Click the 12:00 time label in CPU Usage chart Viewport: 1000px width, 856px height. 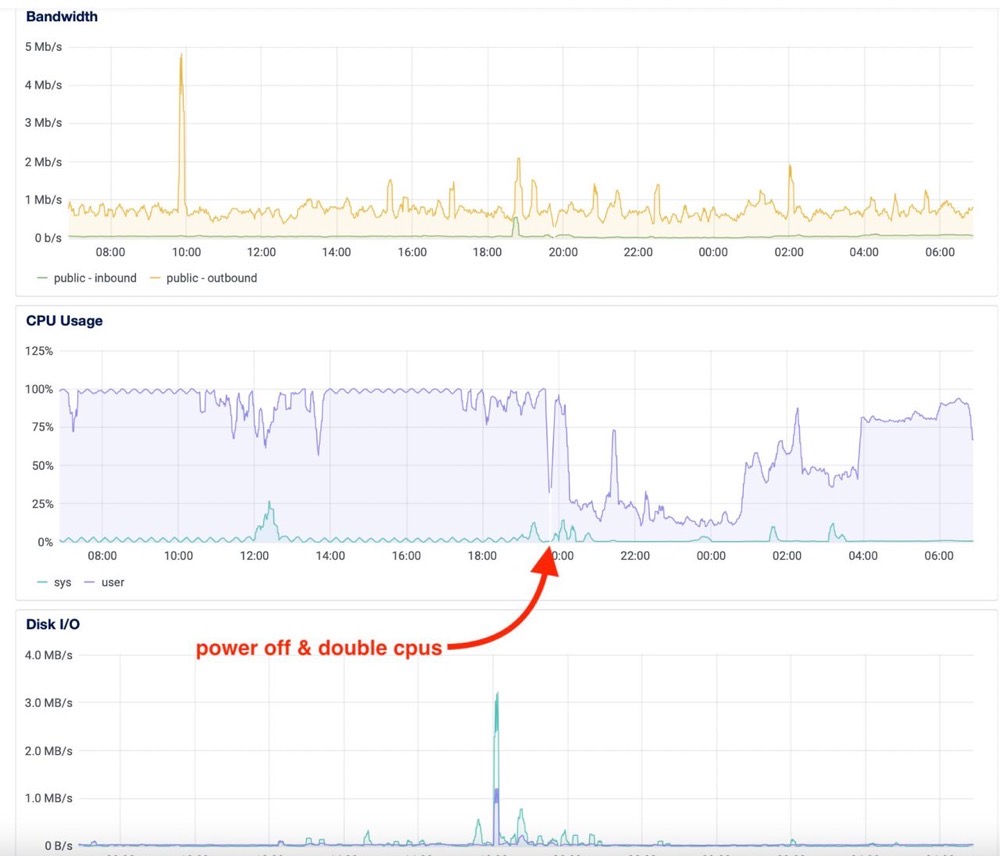(x=254, y=556)
